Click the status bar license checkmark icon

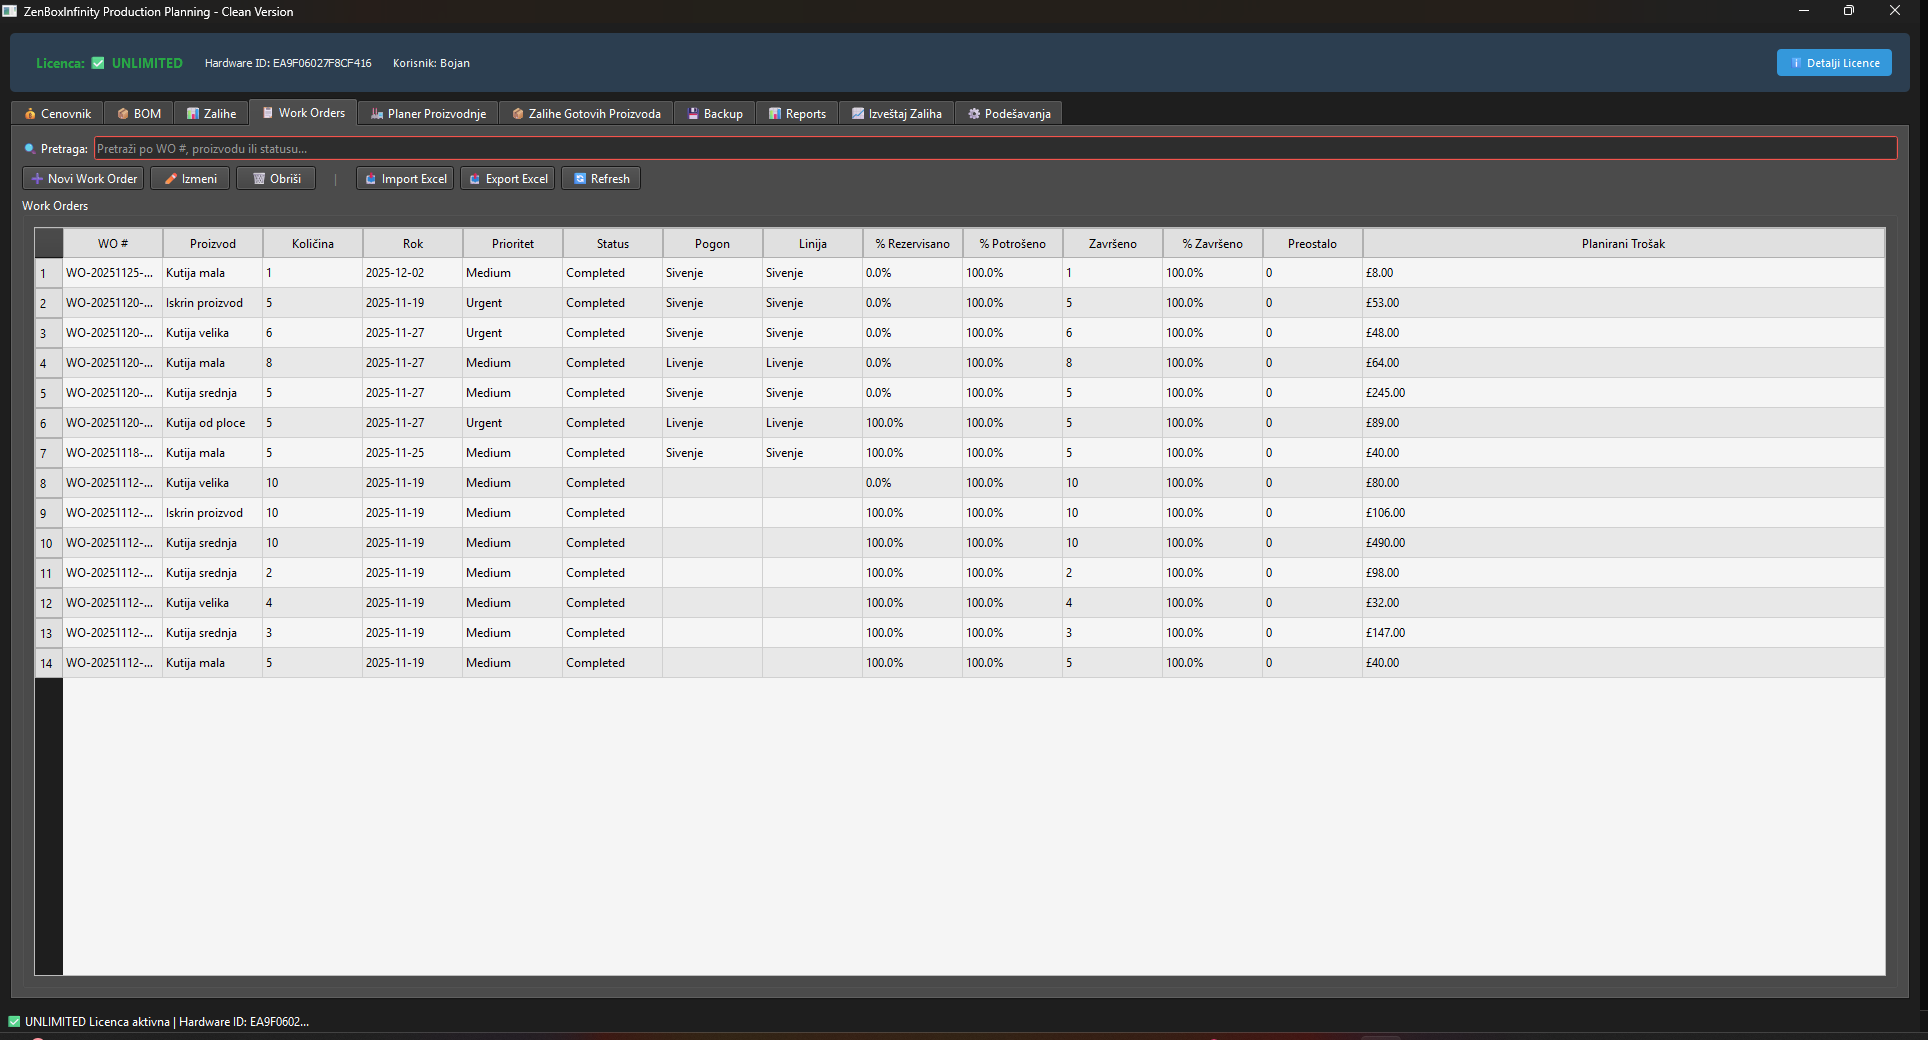click(14, 1021)
